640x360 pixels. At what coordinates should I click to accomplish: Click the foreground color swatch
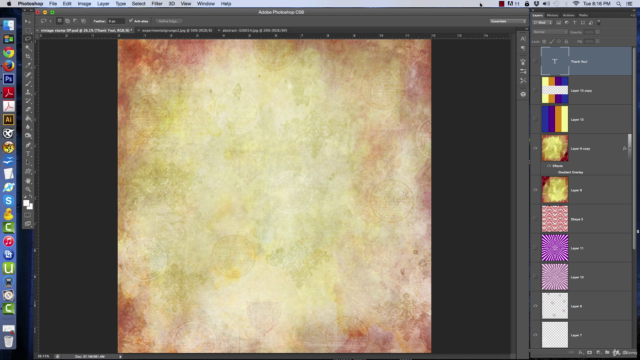pos(26,203)
